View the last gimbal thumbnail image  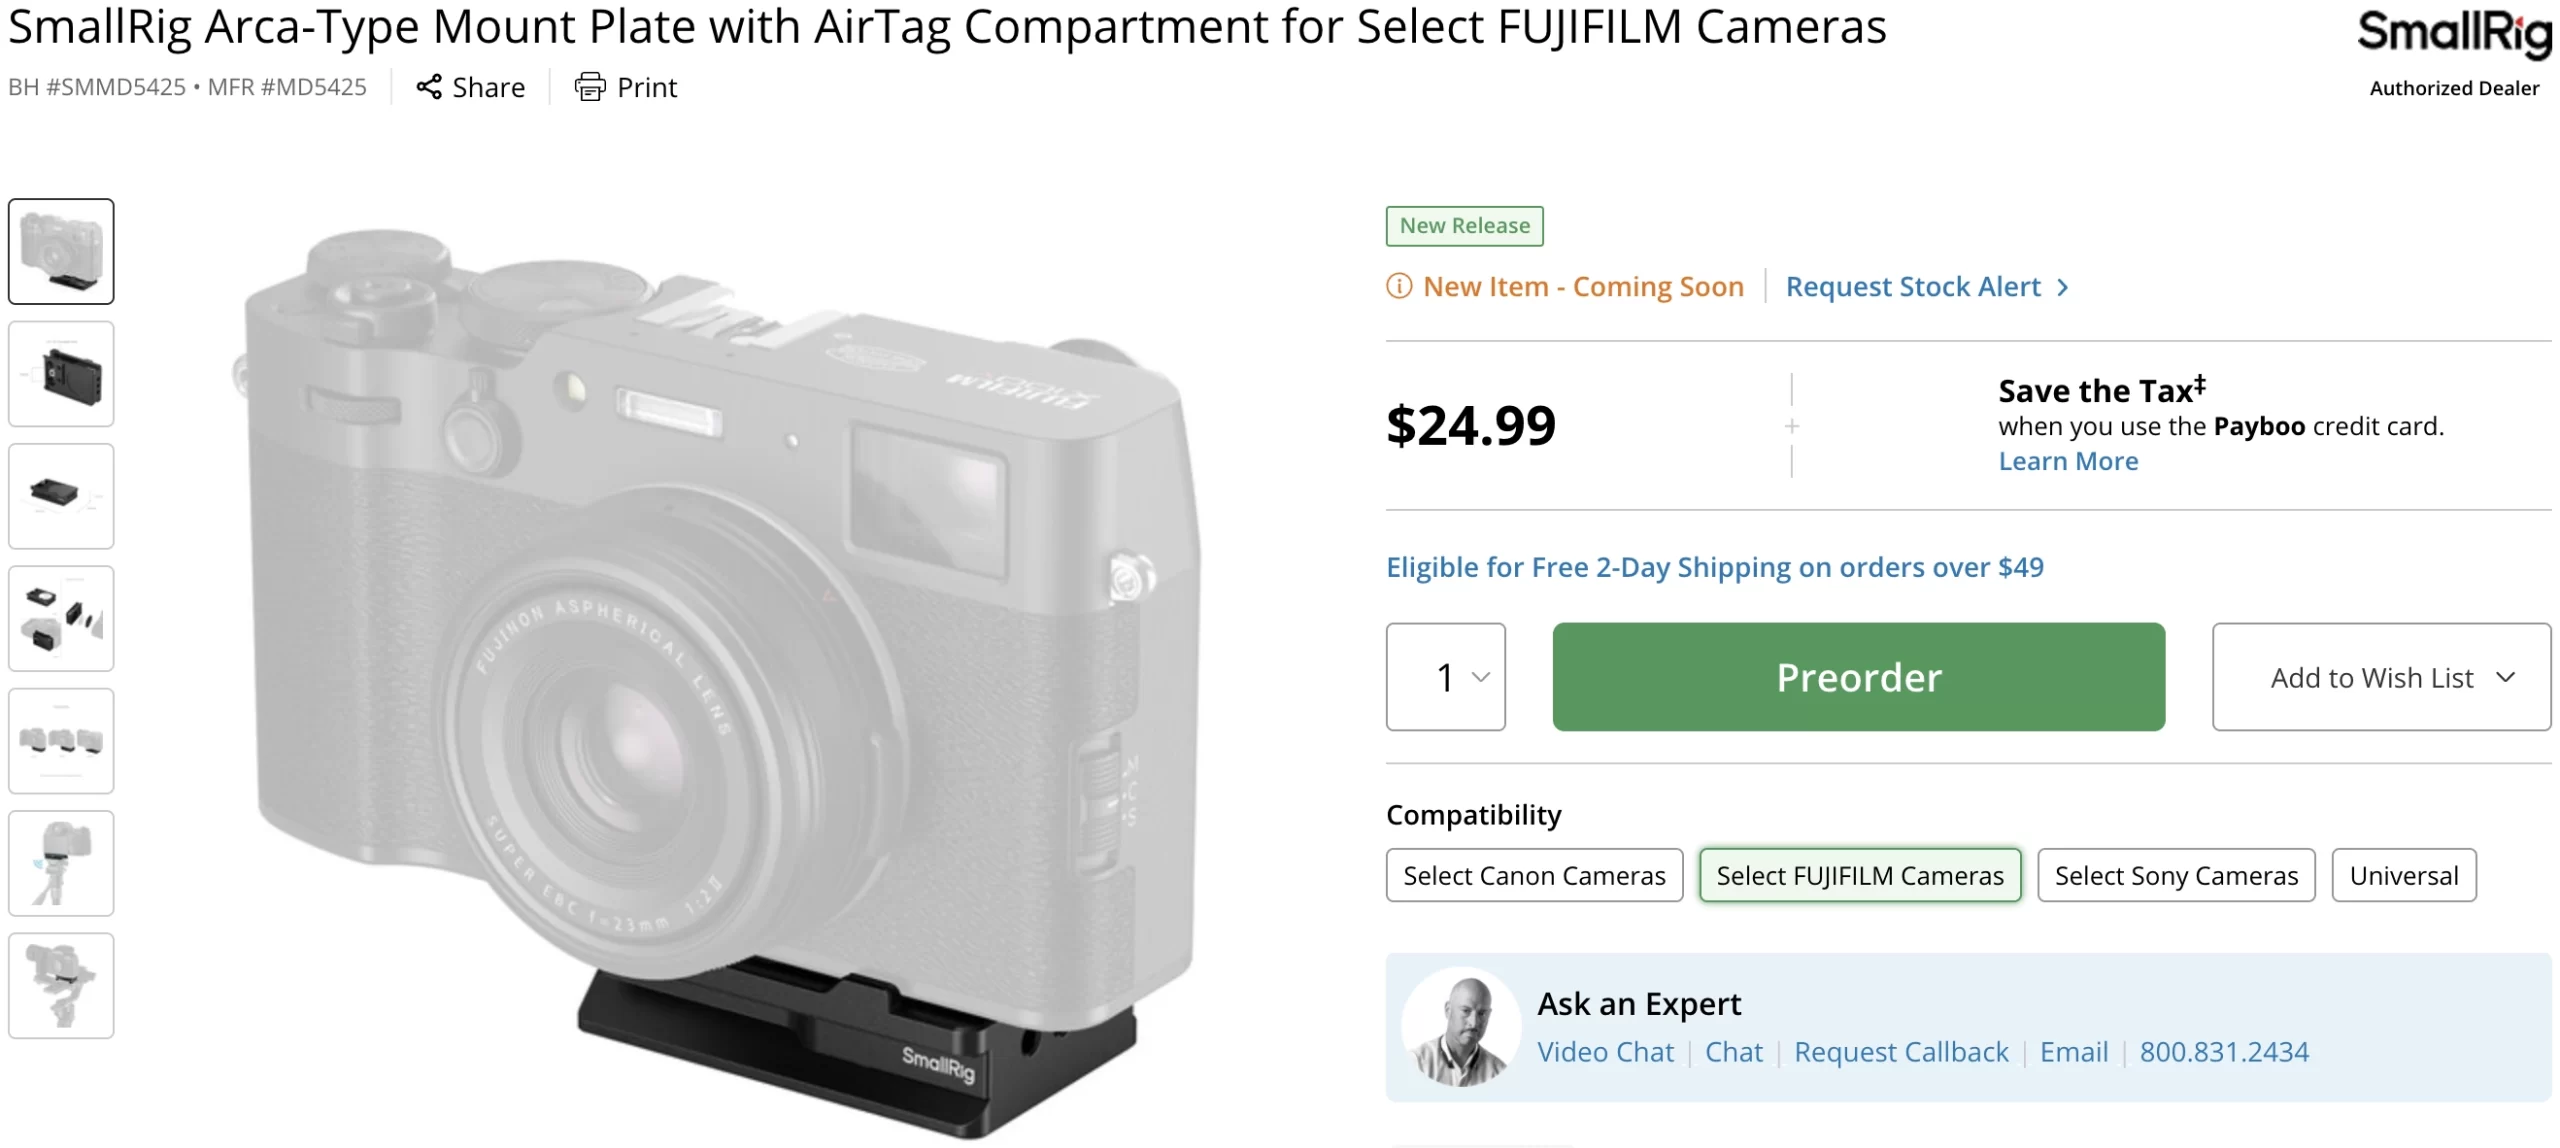(x=61, y=986)
